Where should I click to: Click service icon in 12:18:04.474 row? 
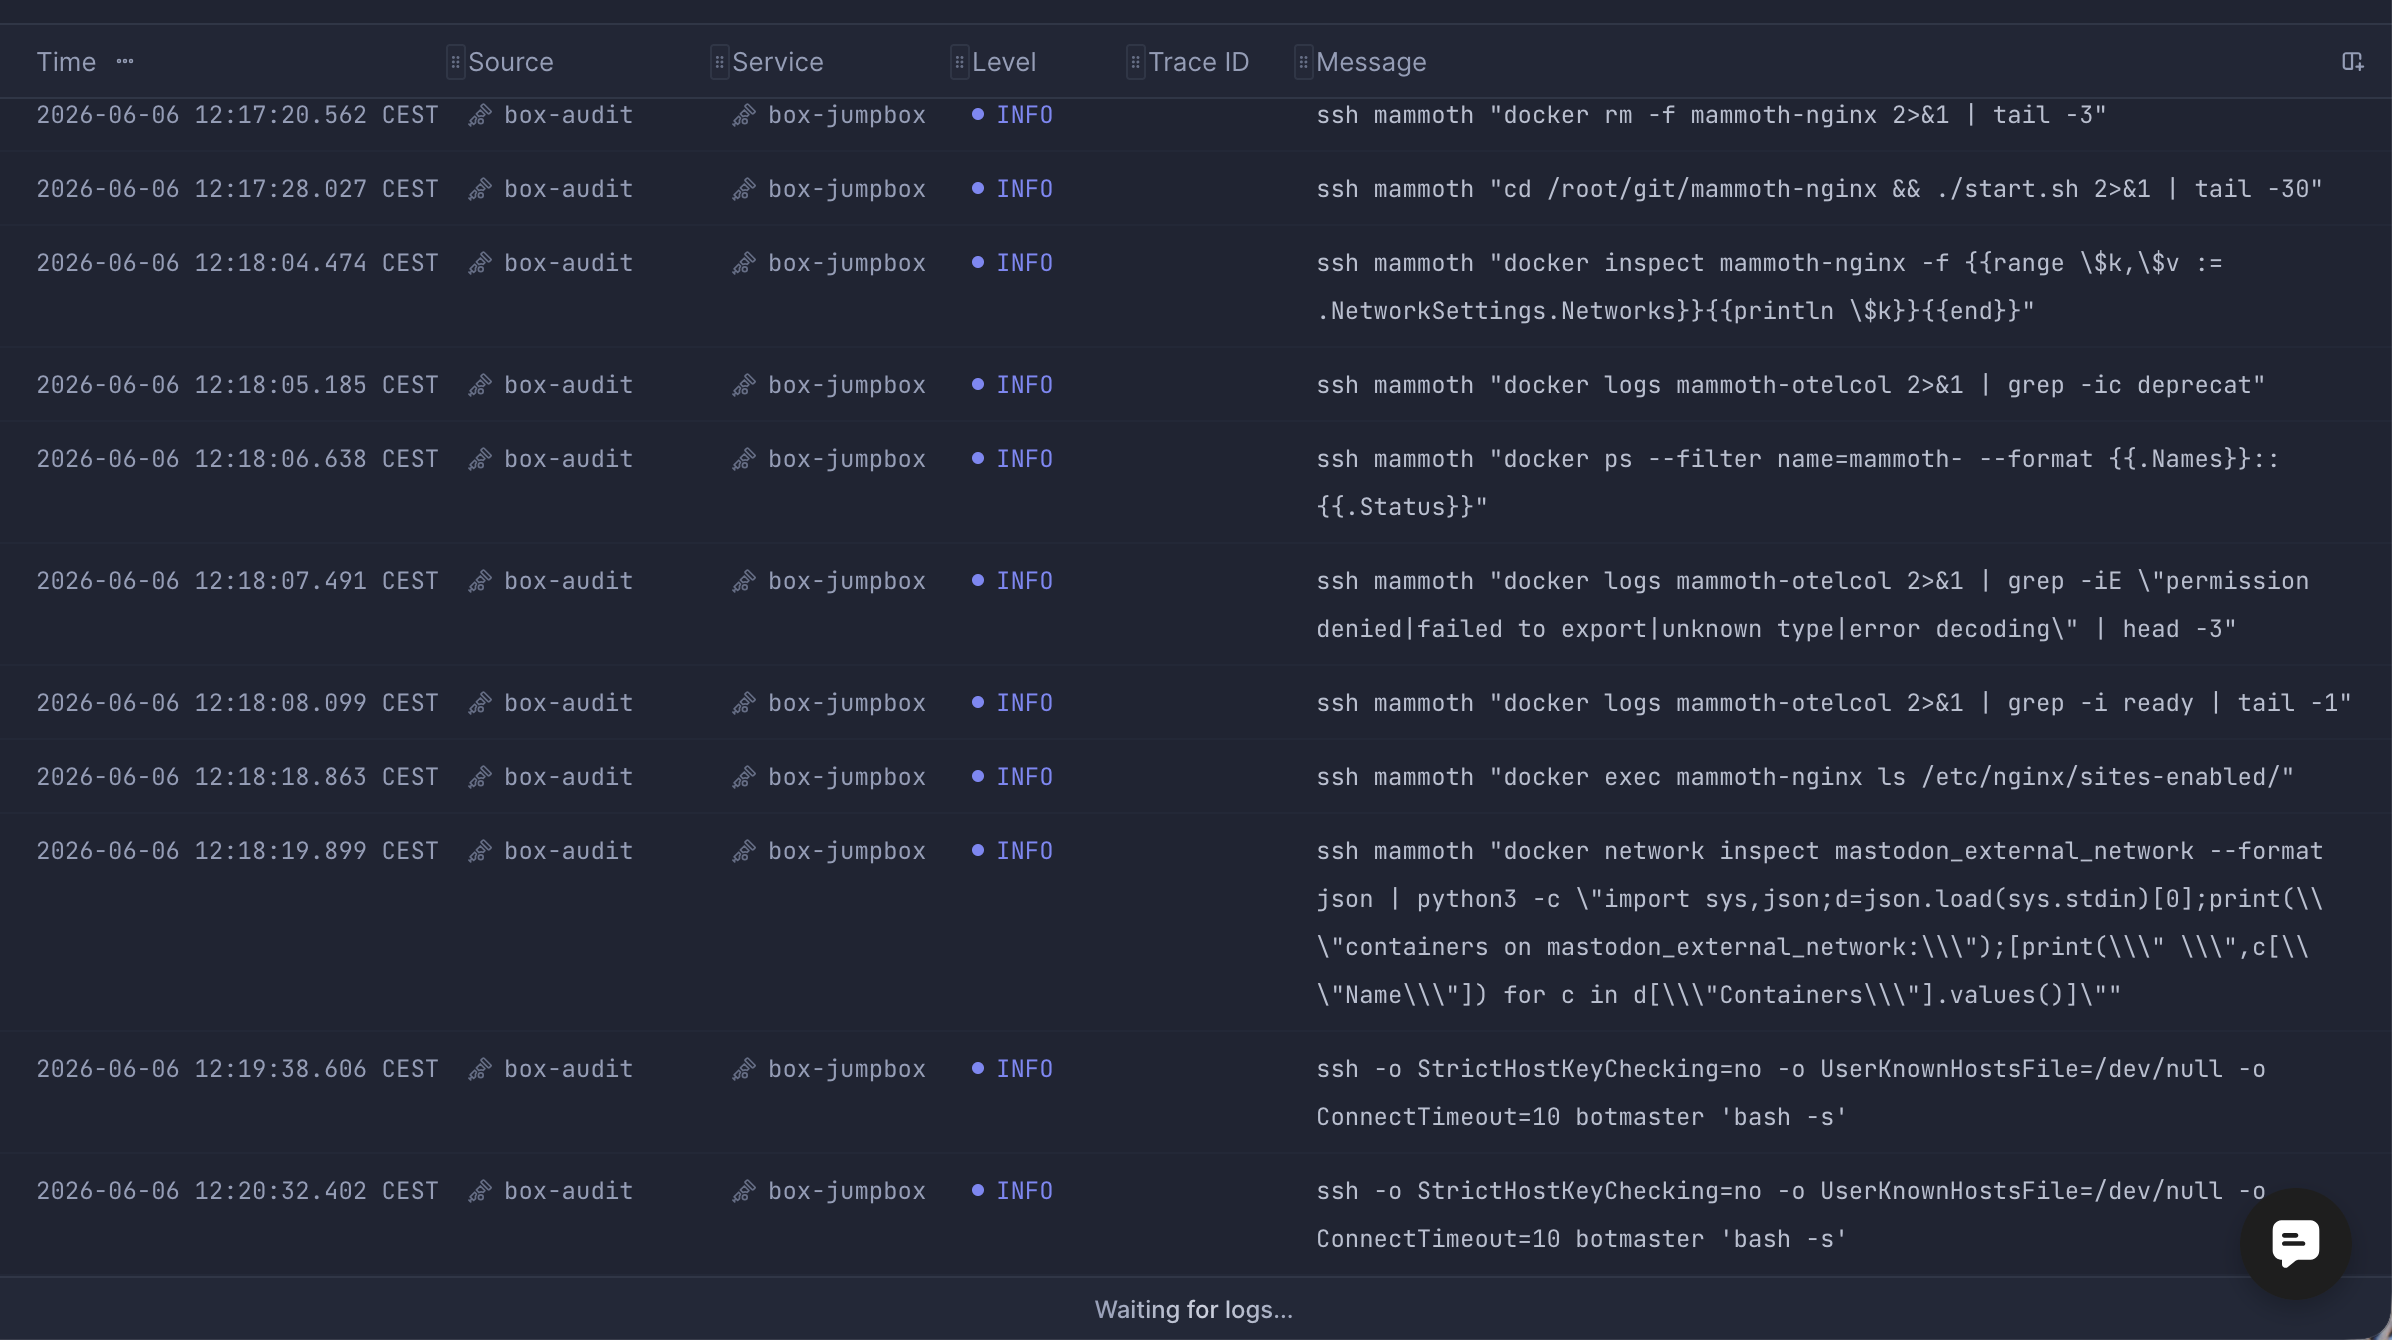point(744,263)
